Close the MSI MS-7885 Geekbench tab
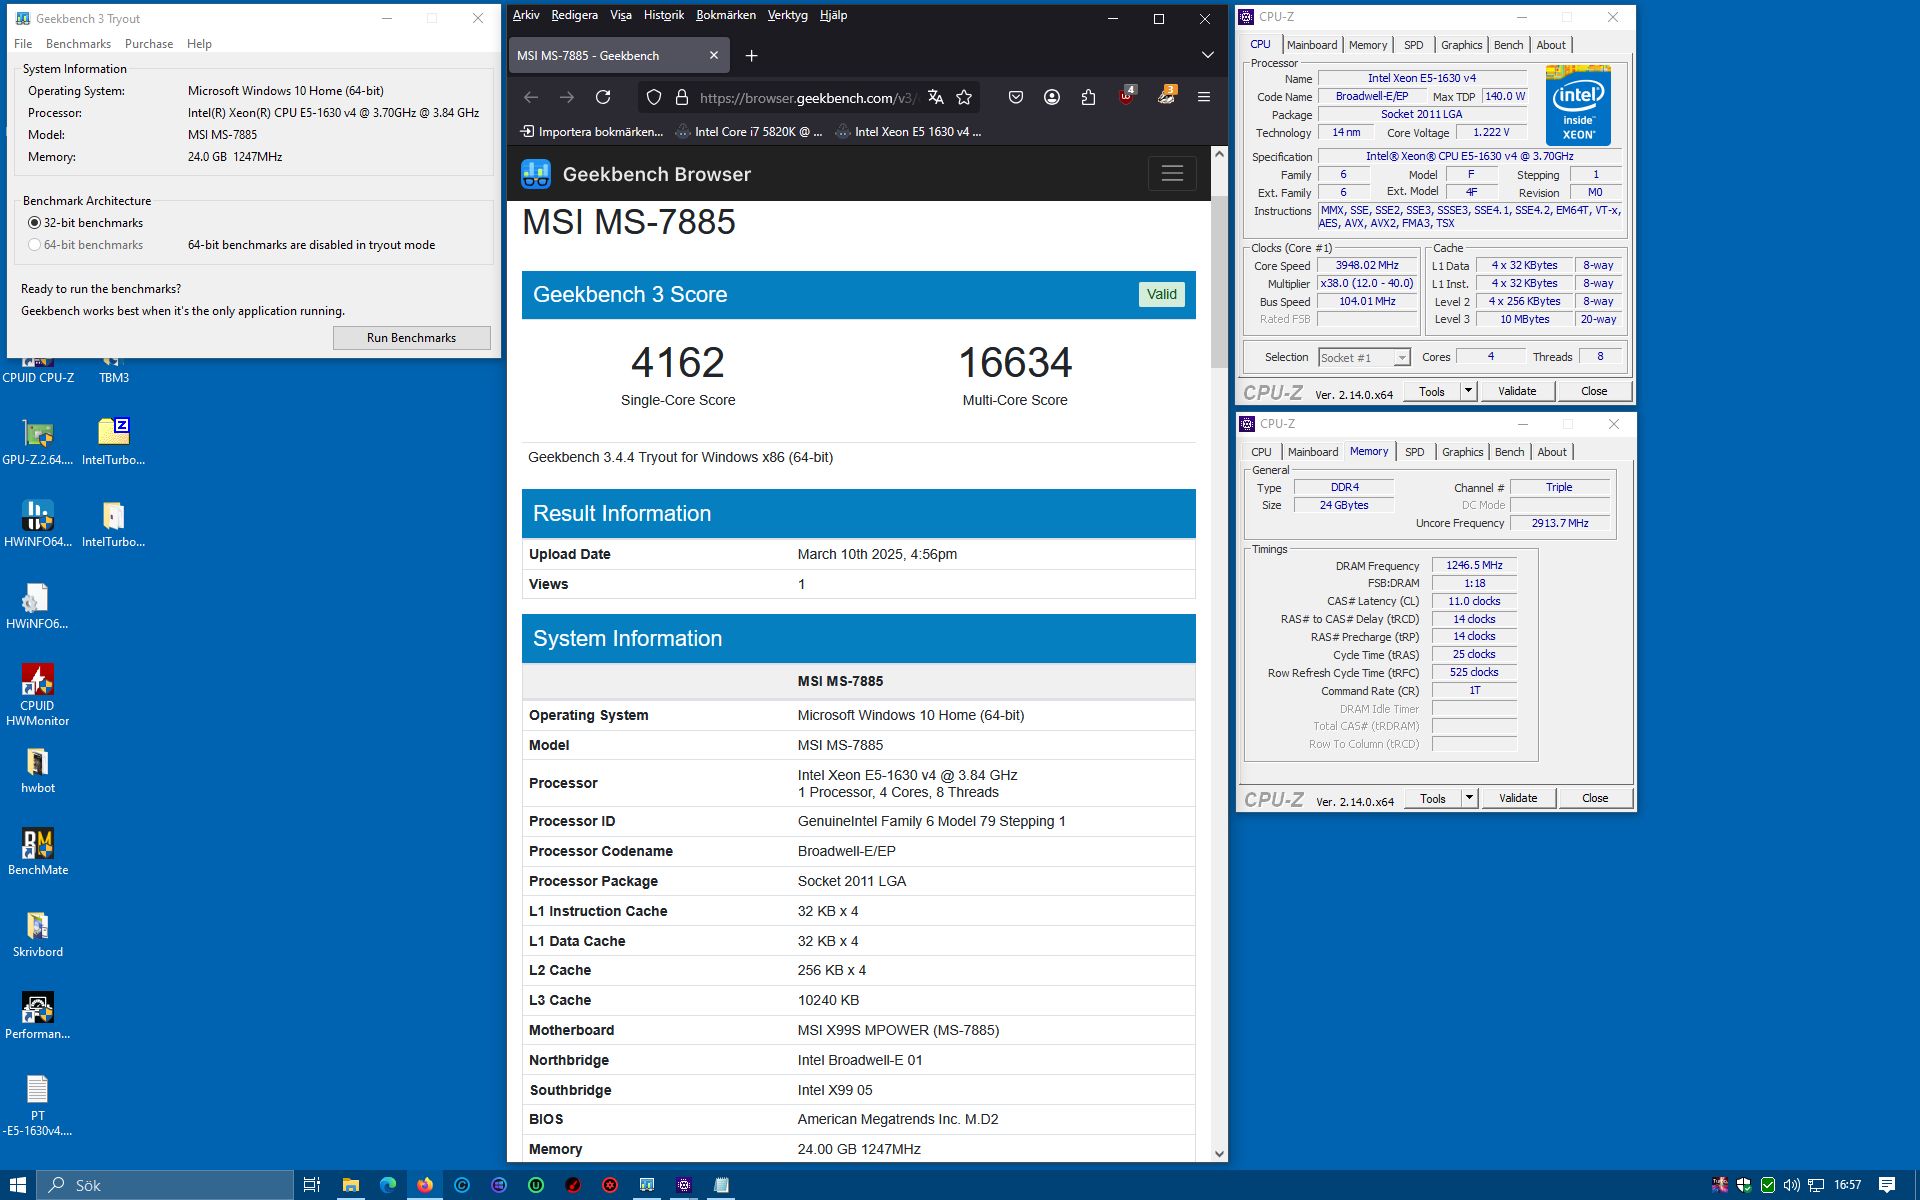The height and width of the screenshot is (1200, 1920). [x=713, y=56]
